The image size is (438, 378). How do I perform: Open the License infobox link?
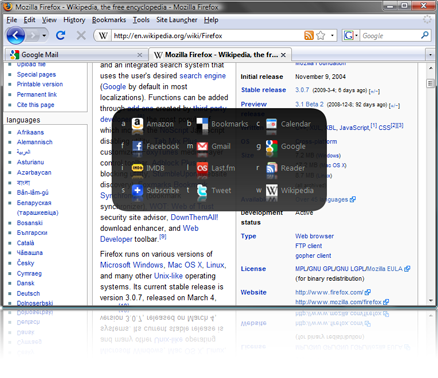click(253, 269)
